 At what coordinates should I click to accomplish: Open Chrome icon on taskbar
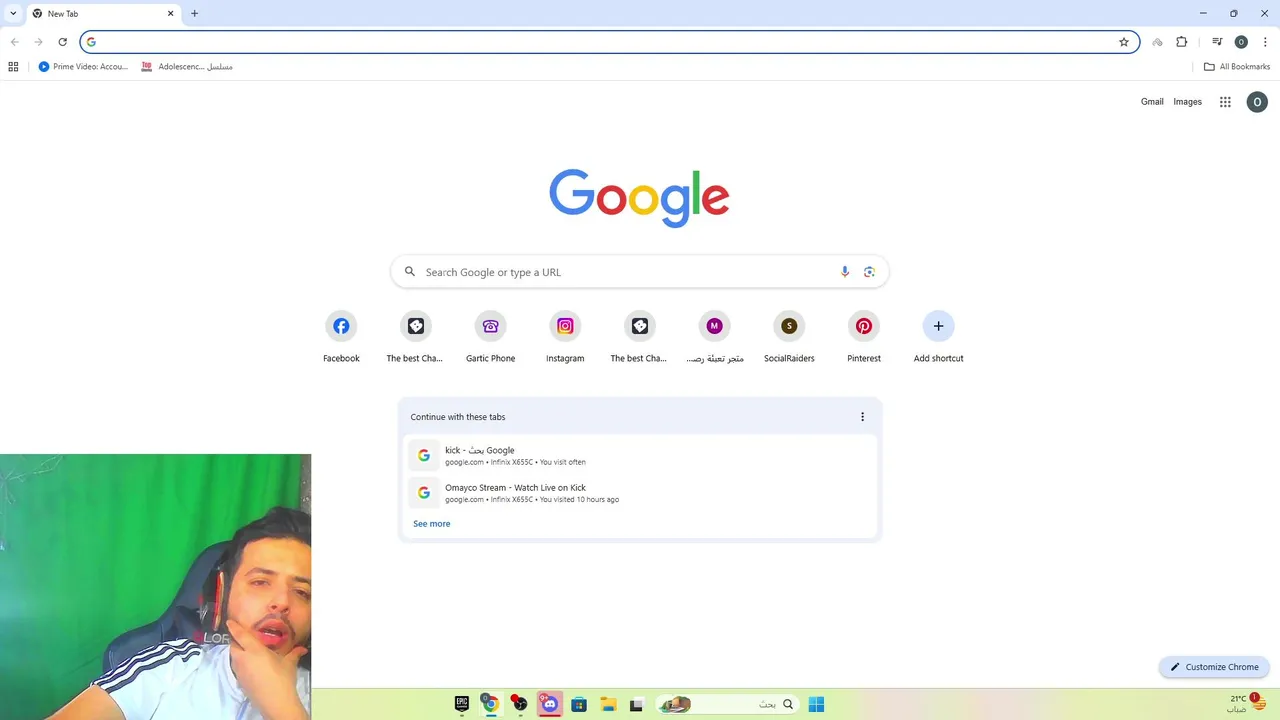(490, 704)
